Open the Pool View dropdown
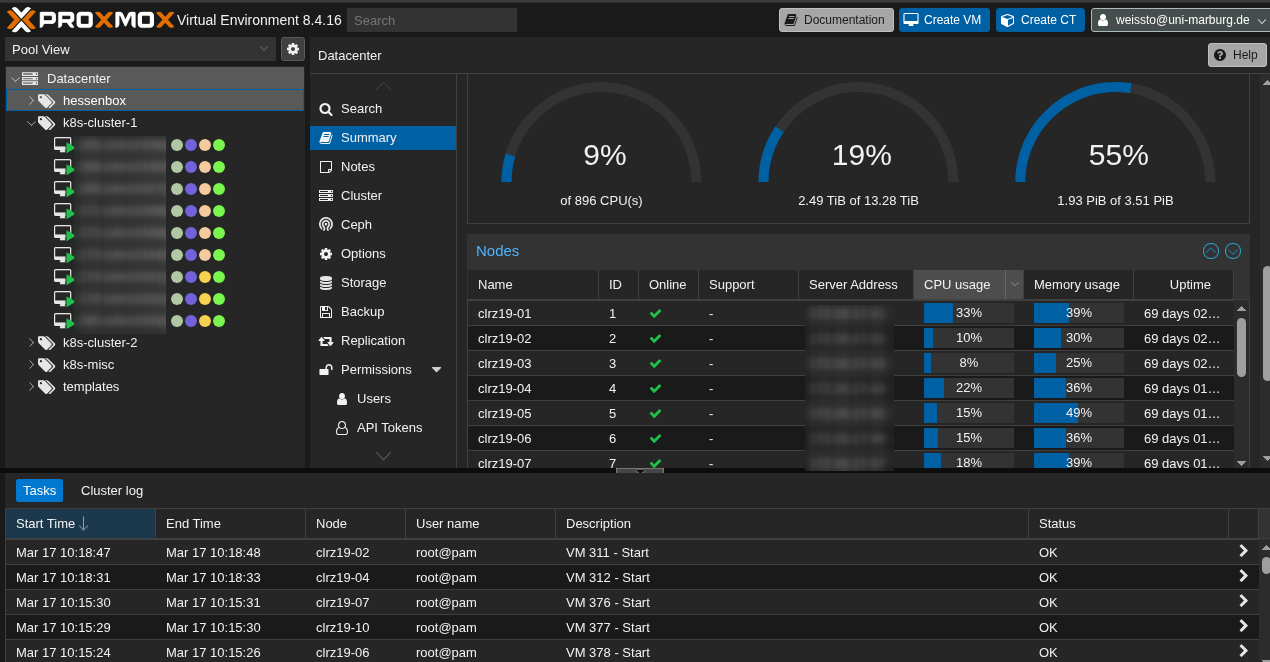1270x662 pixels. pyautogui.click(x=264, y=49)
